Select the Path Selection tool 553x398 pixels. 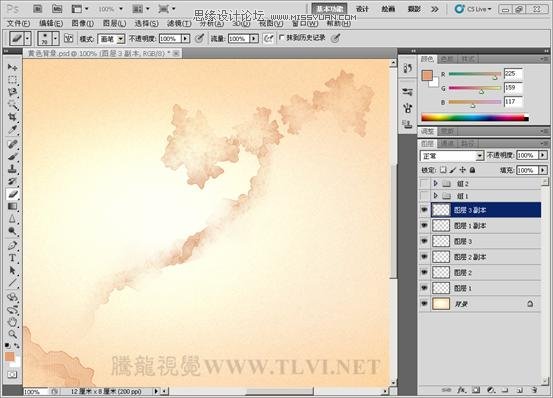tap(12, 270)
